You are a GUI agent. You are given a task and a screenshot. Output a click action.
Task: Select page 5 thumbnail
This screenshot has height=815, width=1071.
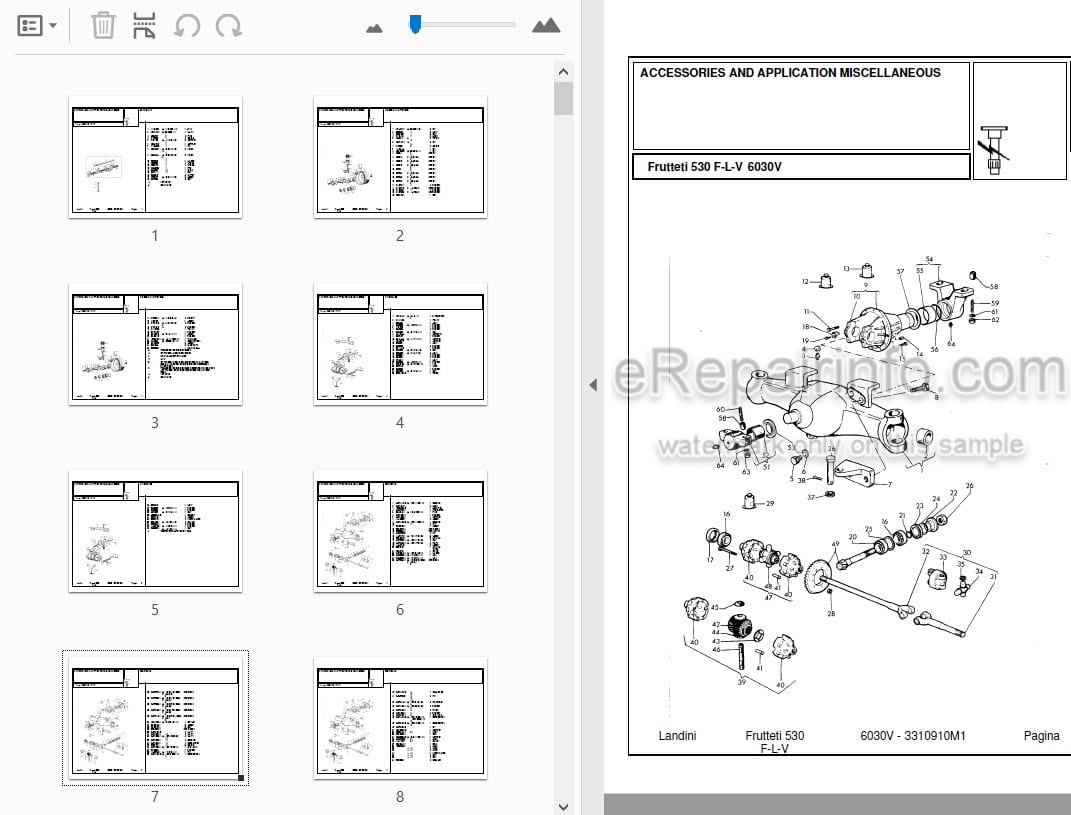pos(156,531)
